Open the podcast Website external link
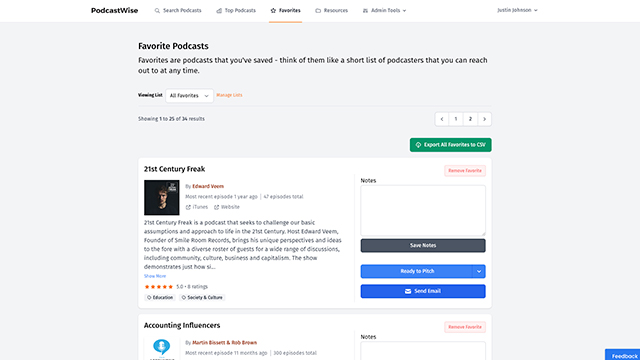 (x=227, y=207)
